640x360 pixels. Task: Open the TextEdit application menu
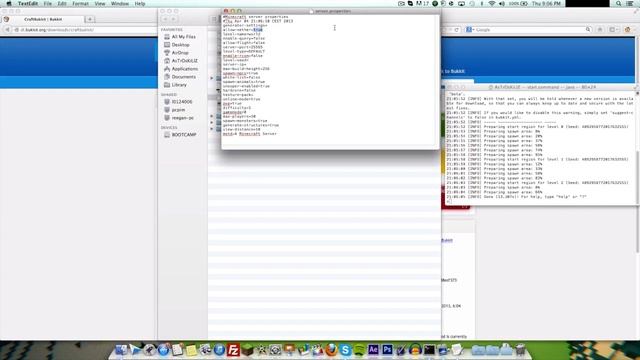(28, 4)
